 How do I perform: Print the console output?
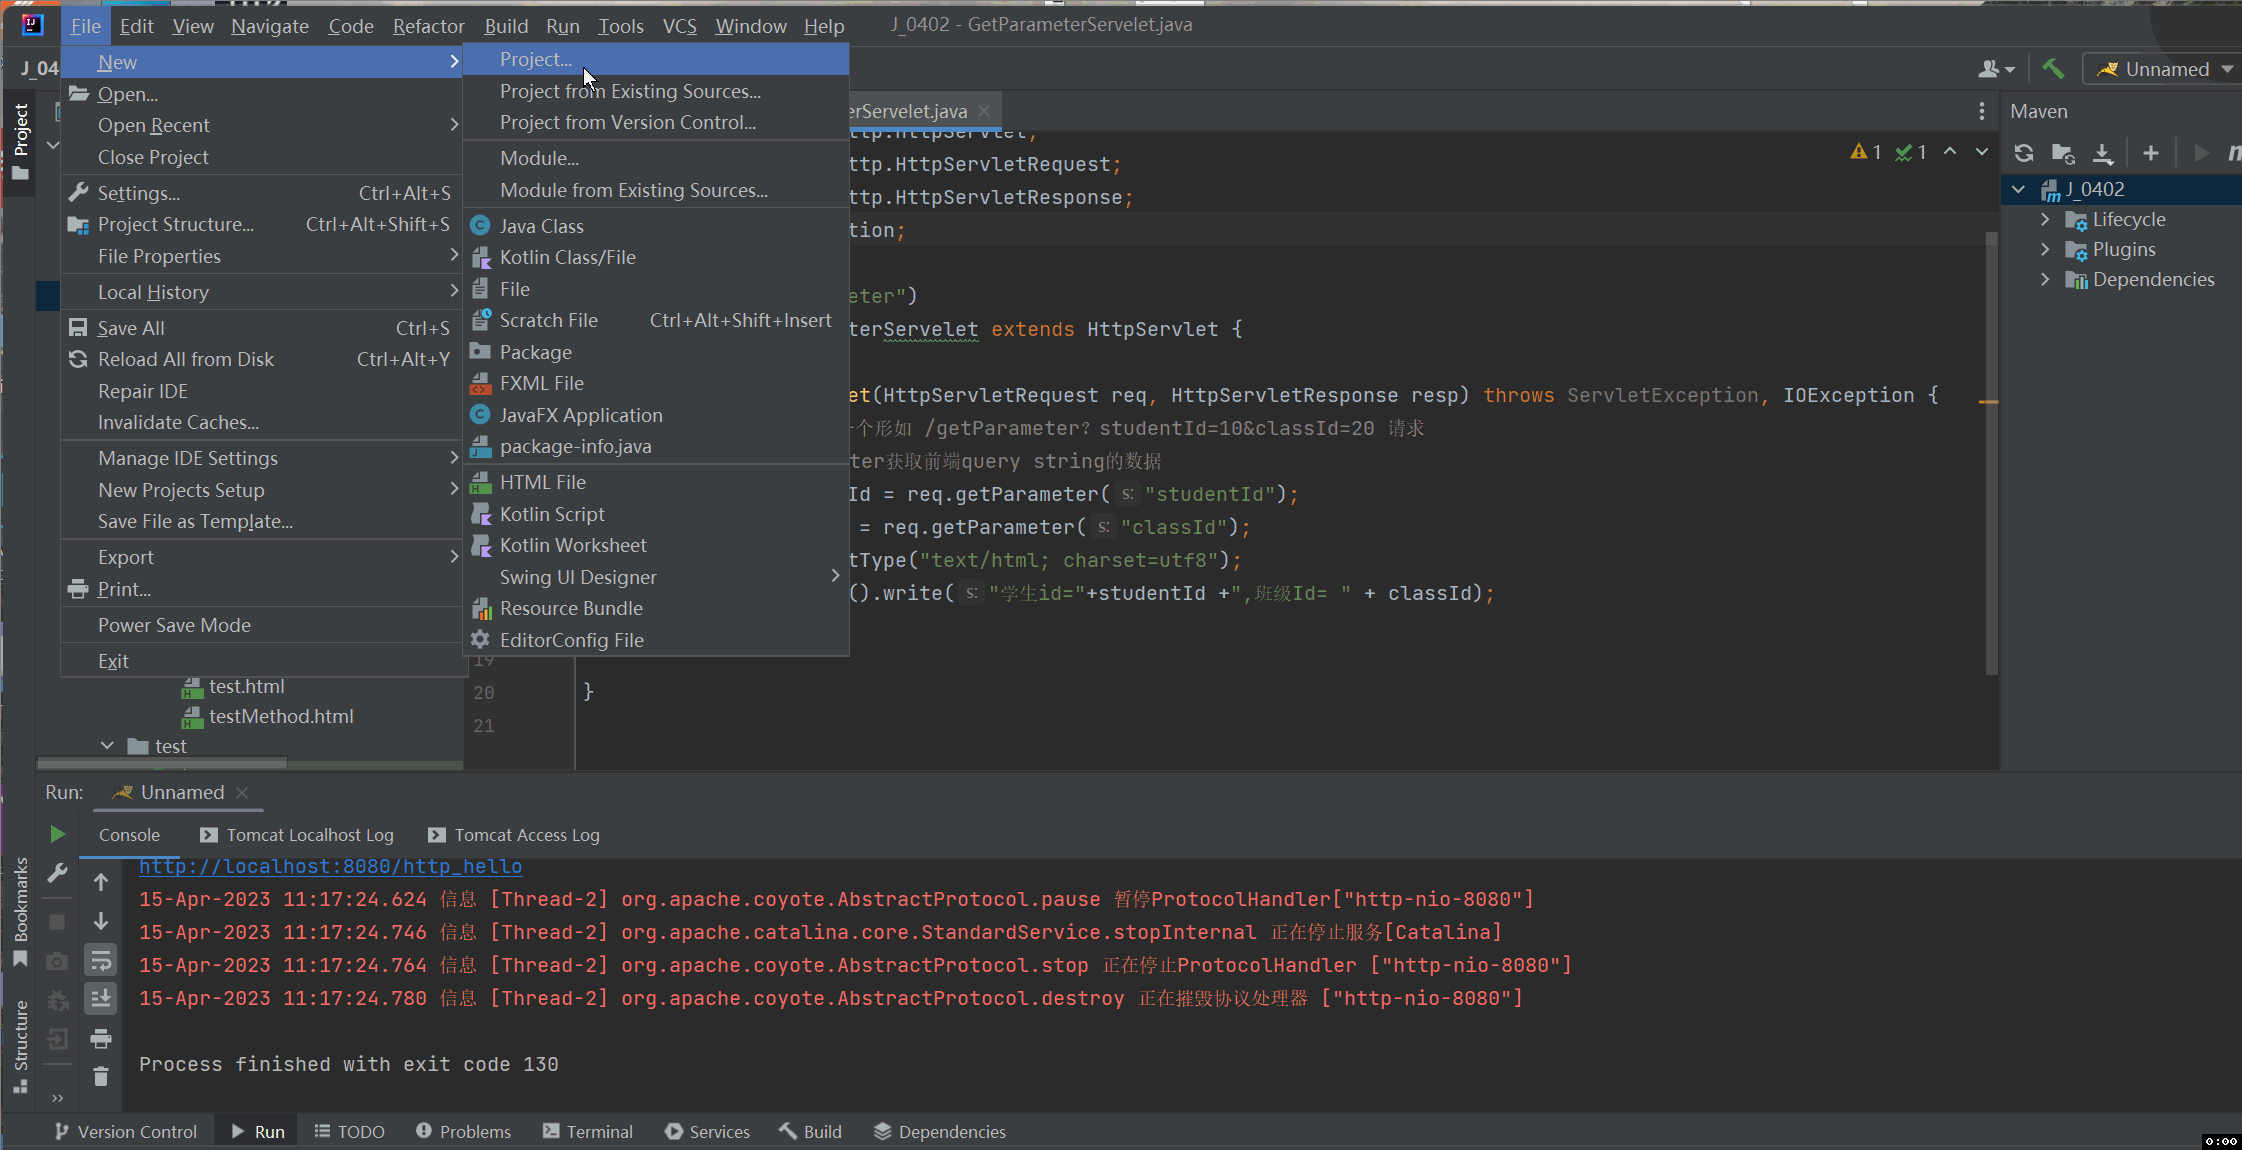click(101, 1038)
